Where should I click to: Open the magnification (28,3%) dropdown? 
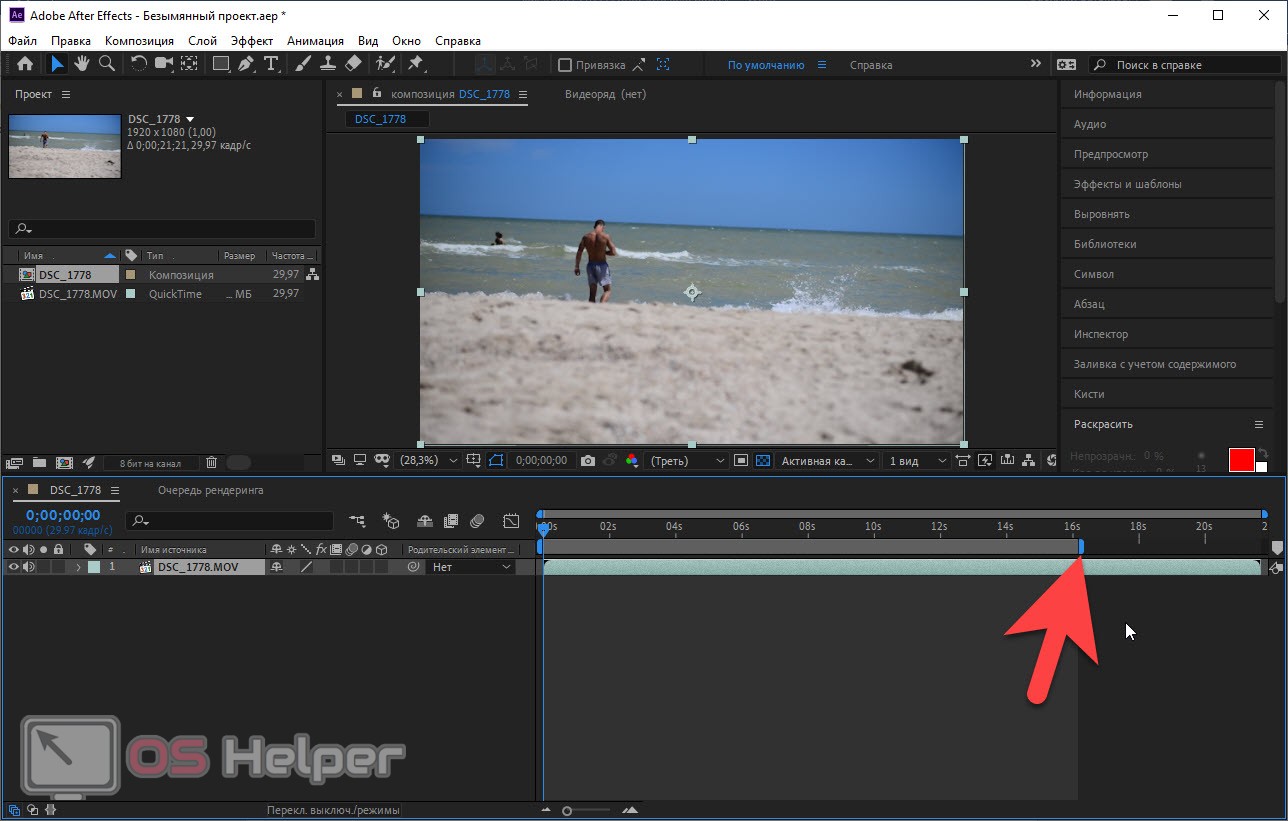(429, 460)
